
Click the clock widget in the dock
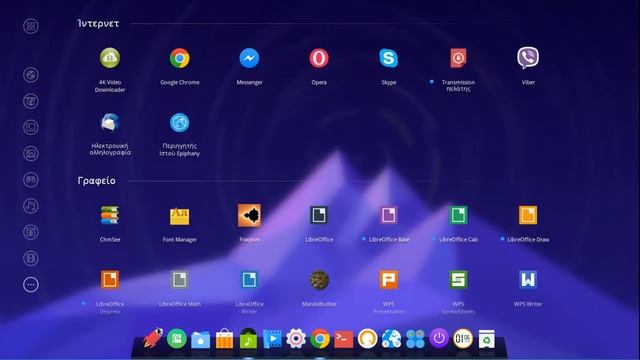pos(462,338)
